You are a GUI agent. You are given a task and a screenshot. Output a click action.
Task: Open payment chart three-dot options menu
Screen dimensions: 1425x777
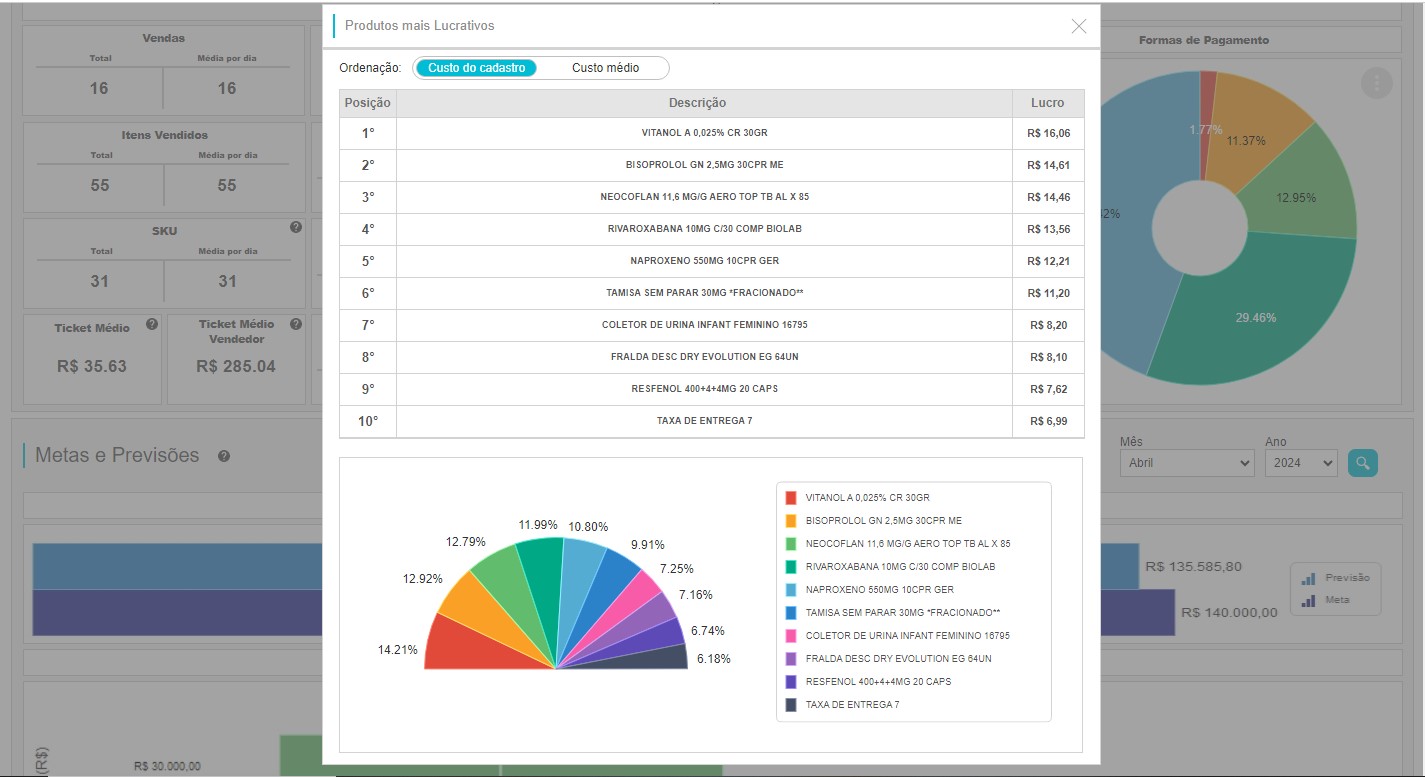(1376, 83)
